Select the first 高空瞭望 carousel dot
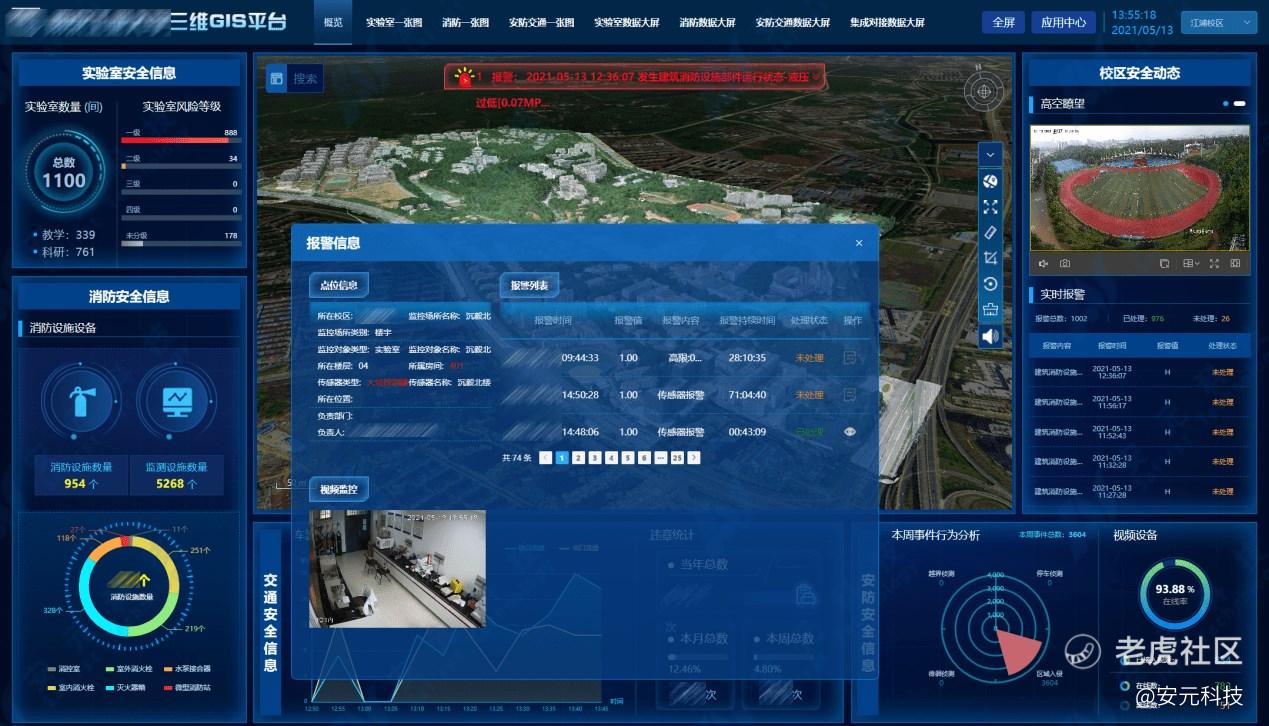1269x726 pixels. point(1226,103)
